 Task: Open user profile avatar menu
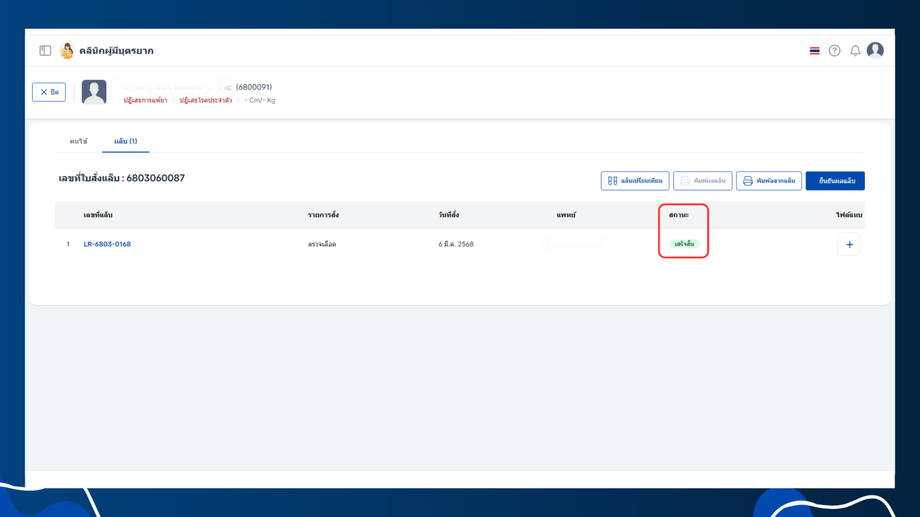click(x=875, y=50)
